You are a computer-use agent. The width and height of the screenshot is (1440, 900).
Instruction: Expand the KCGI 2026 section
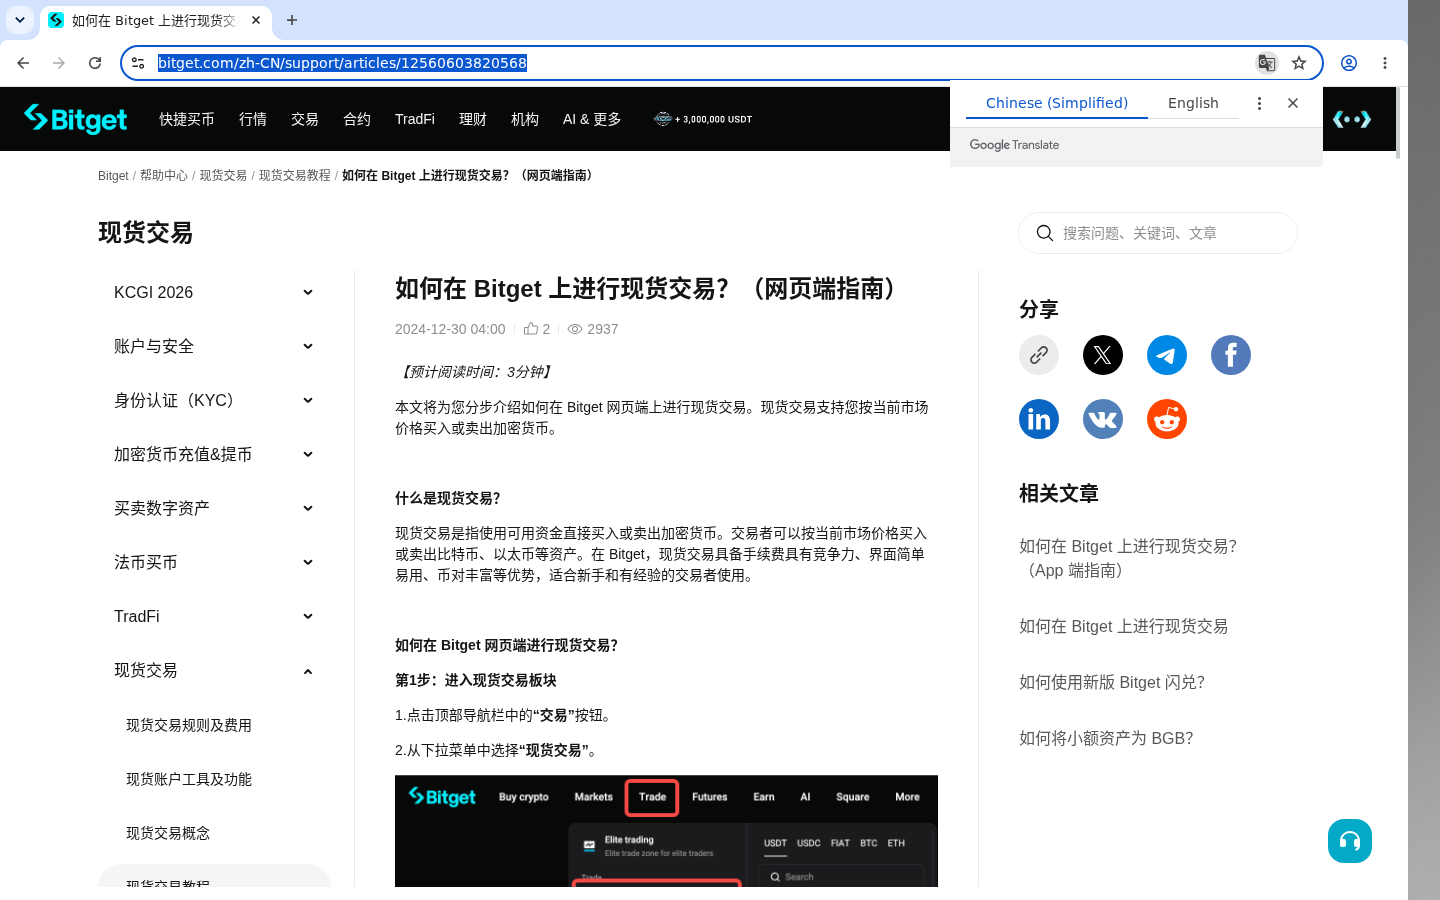[x=214, y=292]
